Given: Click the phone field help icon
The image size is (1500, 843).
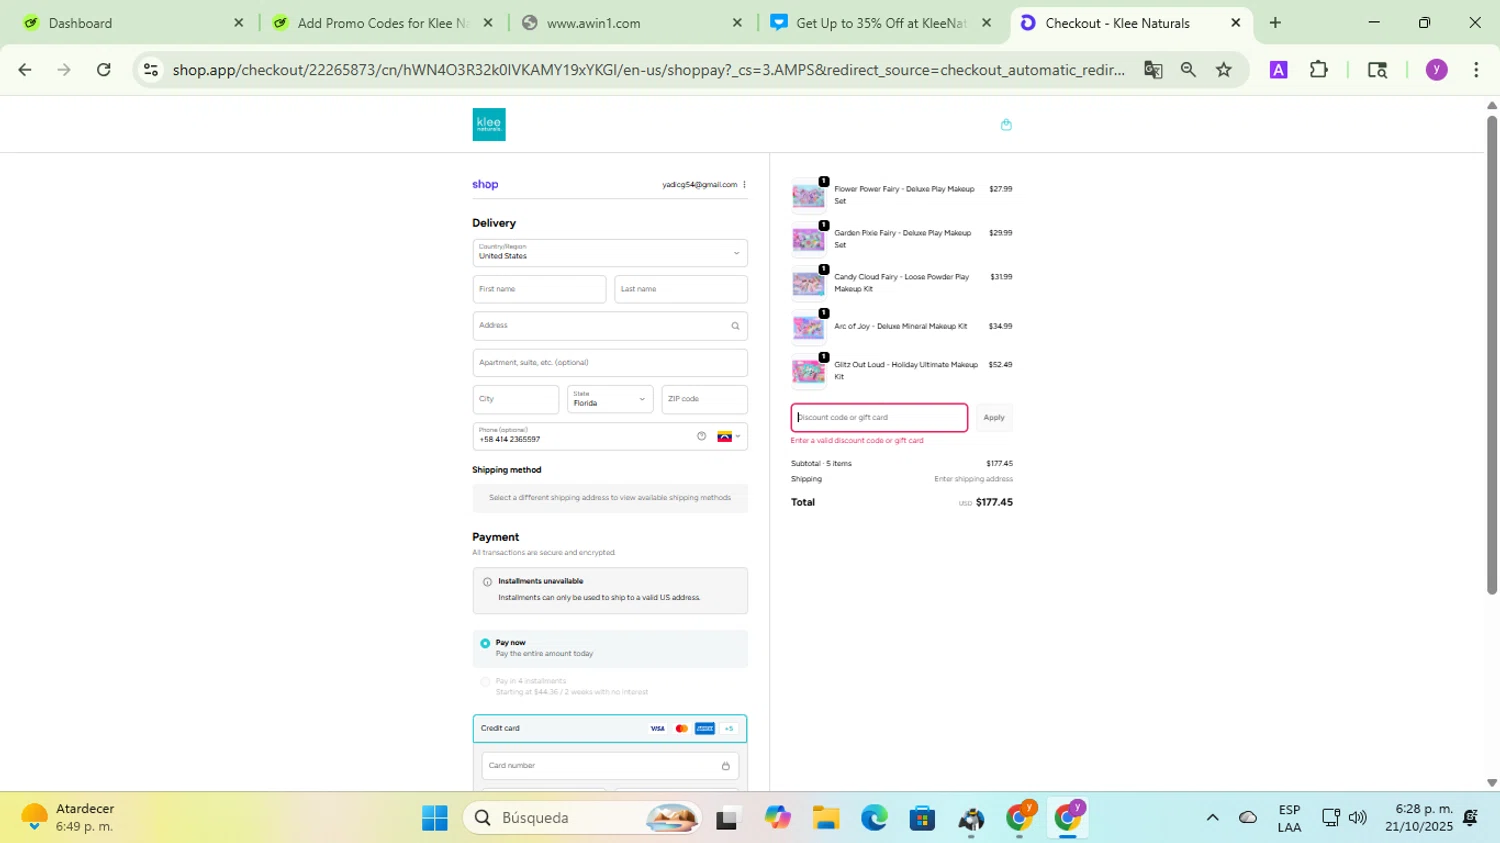Looking at the screenshot, I should 701,436.
